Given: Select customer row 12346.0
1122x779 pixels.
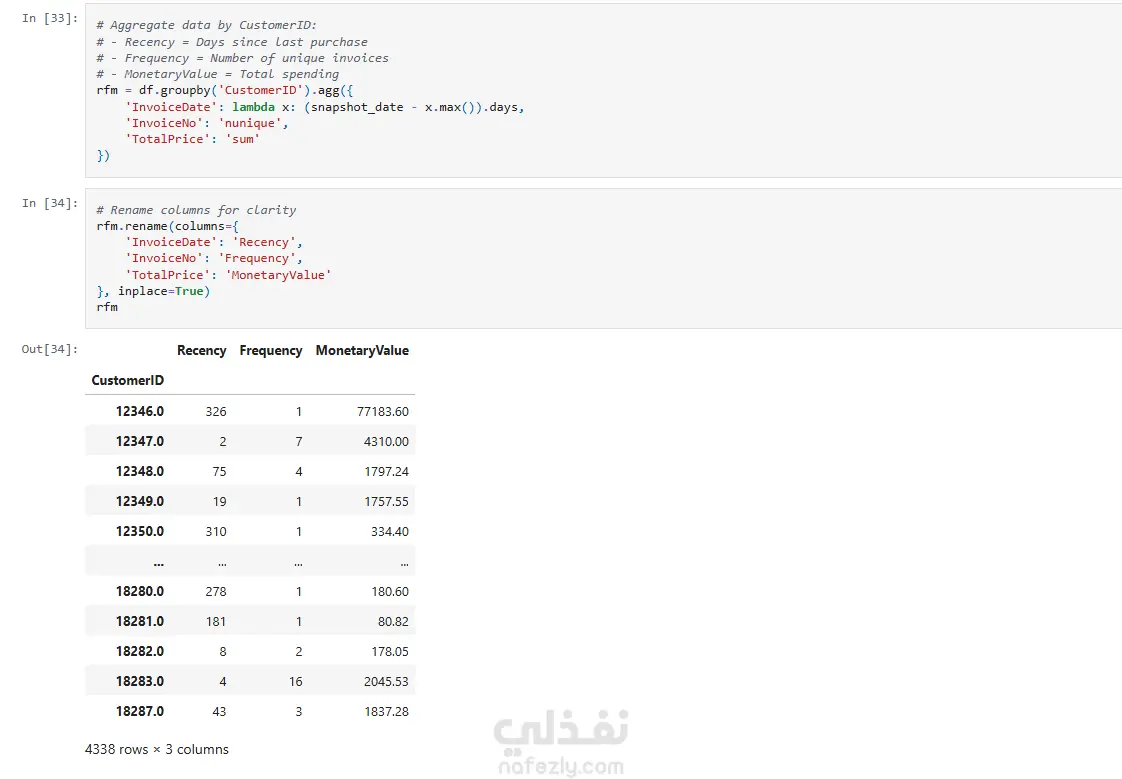Looking at the screenshot, I should pos(250,411).
